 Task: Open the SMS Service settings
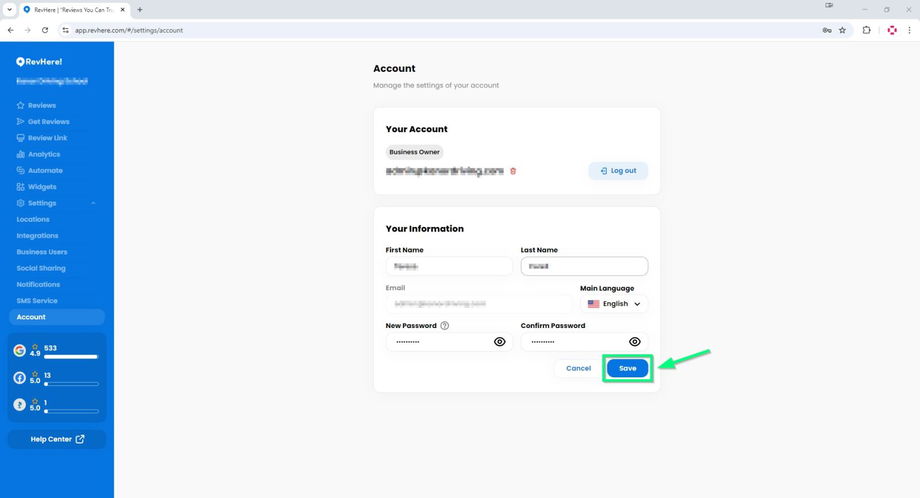tap(37, 300)
